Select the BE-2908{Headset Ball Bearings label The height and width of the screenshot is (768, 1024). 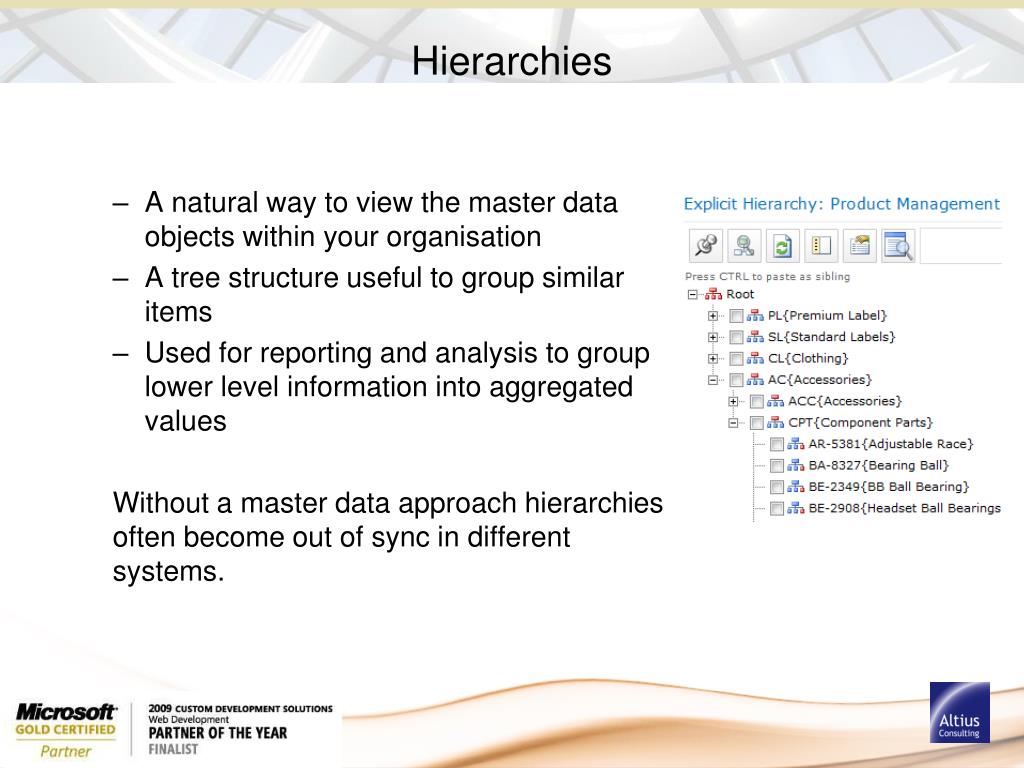tap(904, 509)
